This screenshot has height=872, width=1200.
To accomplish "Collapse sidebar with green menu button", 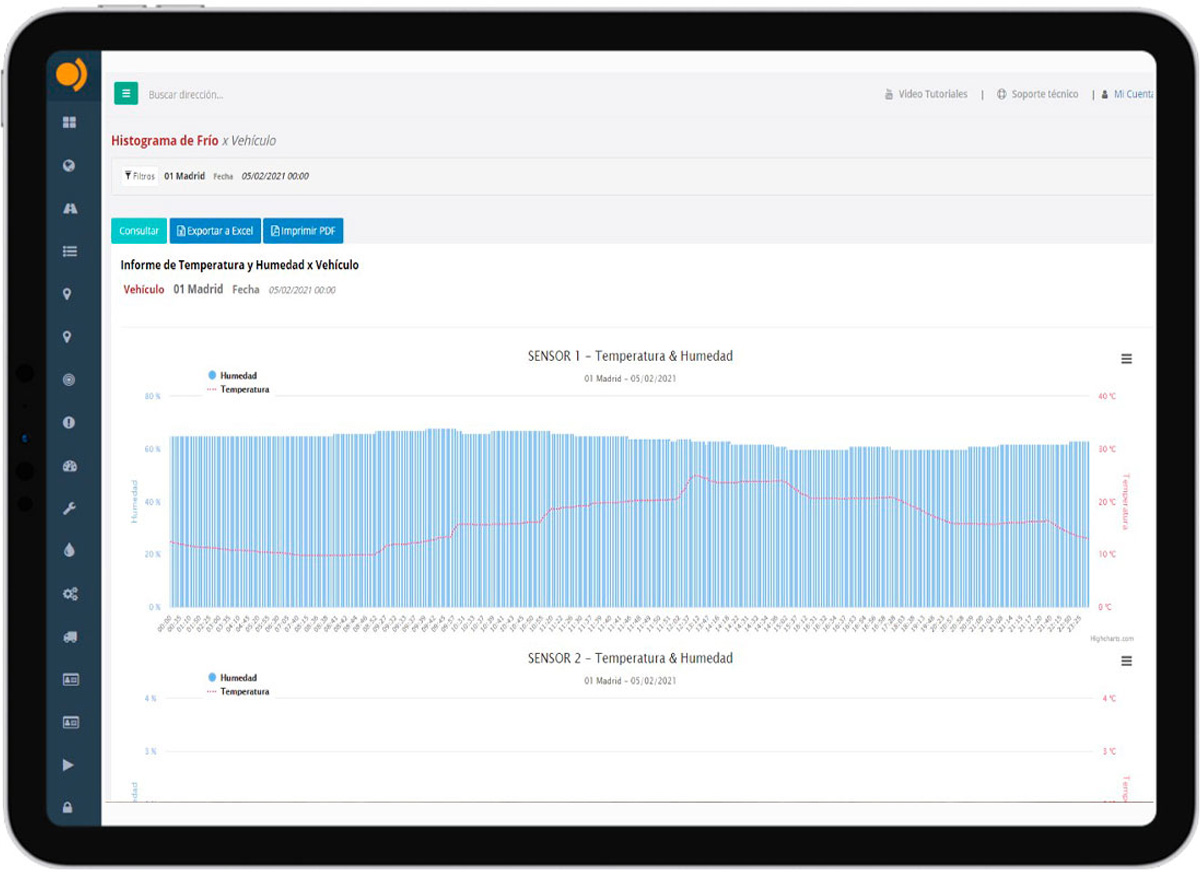I will pyautogui.click(x=125, y=94).
